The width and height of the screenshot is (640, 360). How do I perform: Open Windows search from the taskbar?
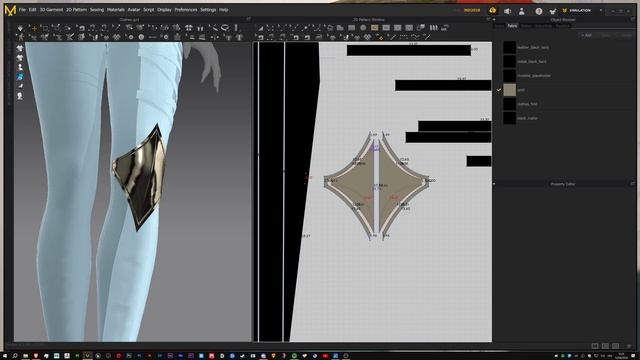pos(15,356)
